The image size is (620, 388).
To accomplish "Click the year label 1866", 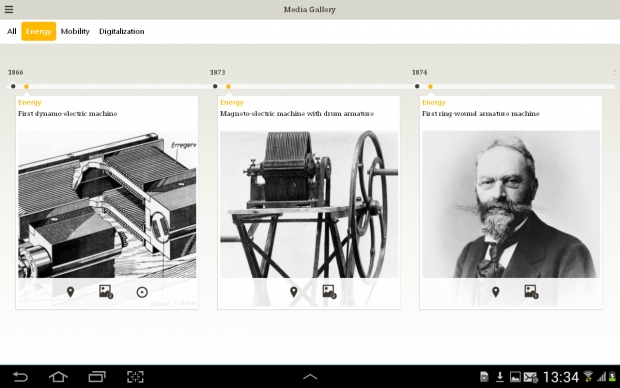I will coord(16,72).
